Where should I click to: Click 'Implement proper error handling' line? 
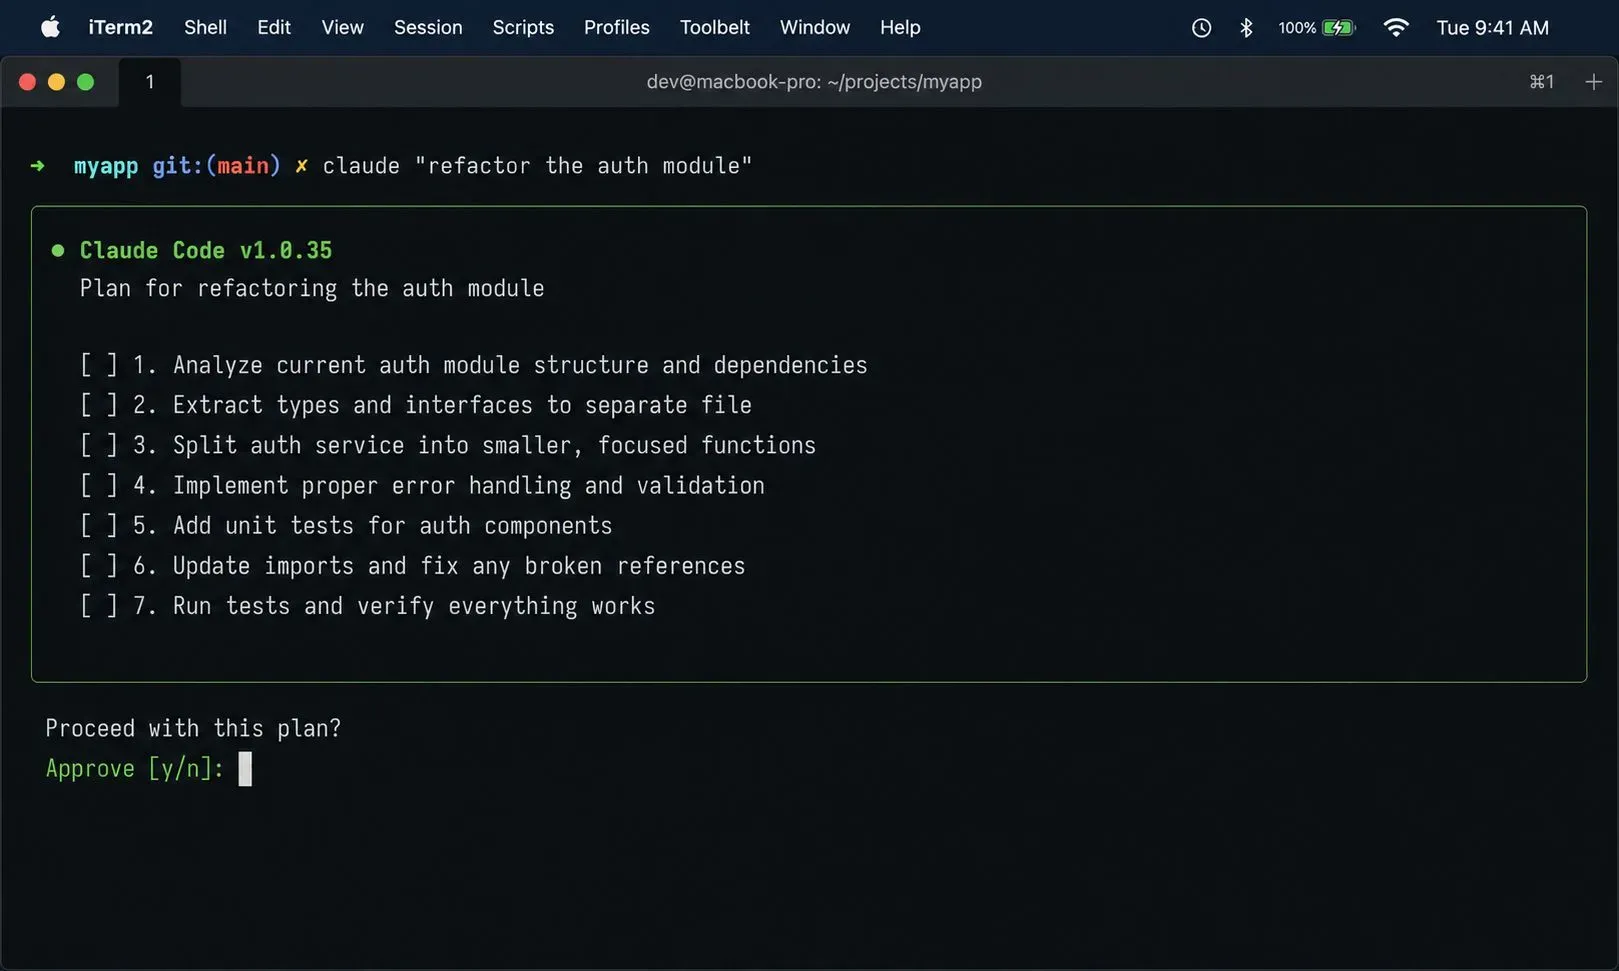pos(469,485)
